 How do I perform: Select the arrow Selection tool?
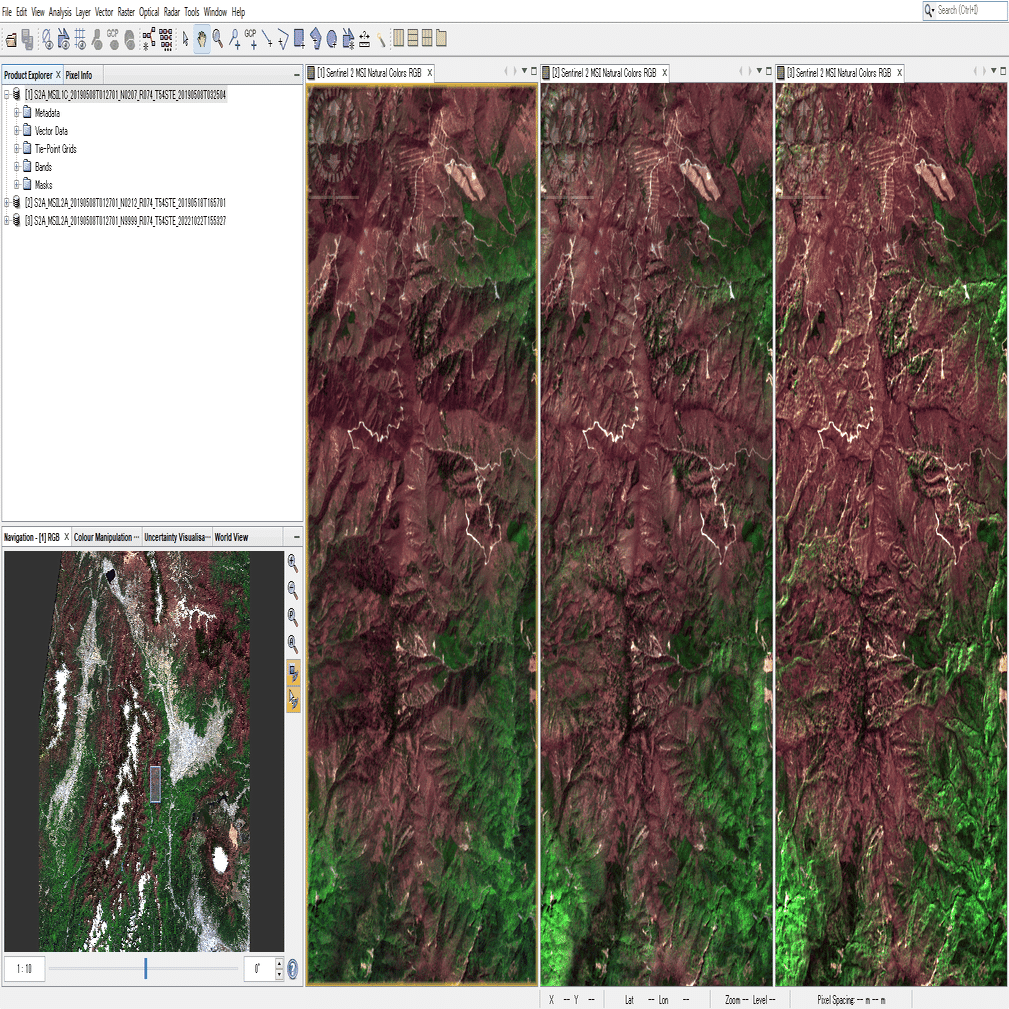(185, 40)
